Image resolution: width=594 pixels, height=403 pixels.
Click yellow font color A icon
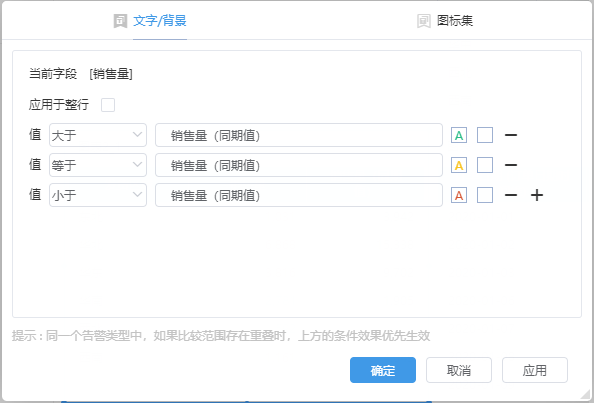[x=459, y=165]
